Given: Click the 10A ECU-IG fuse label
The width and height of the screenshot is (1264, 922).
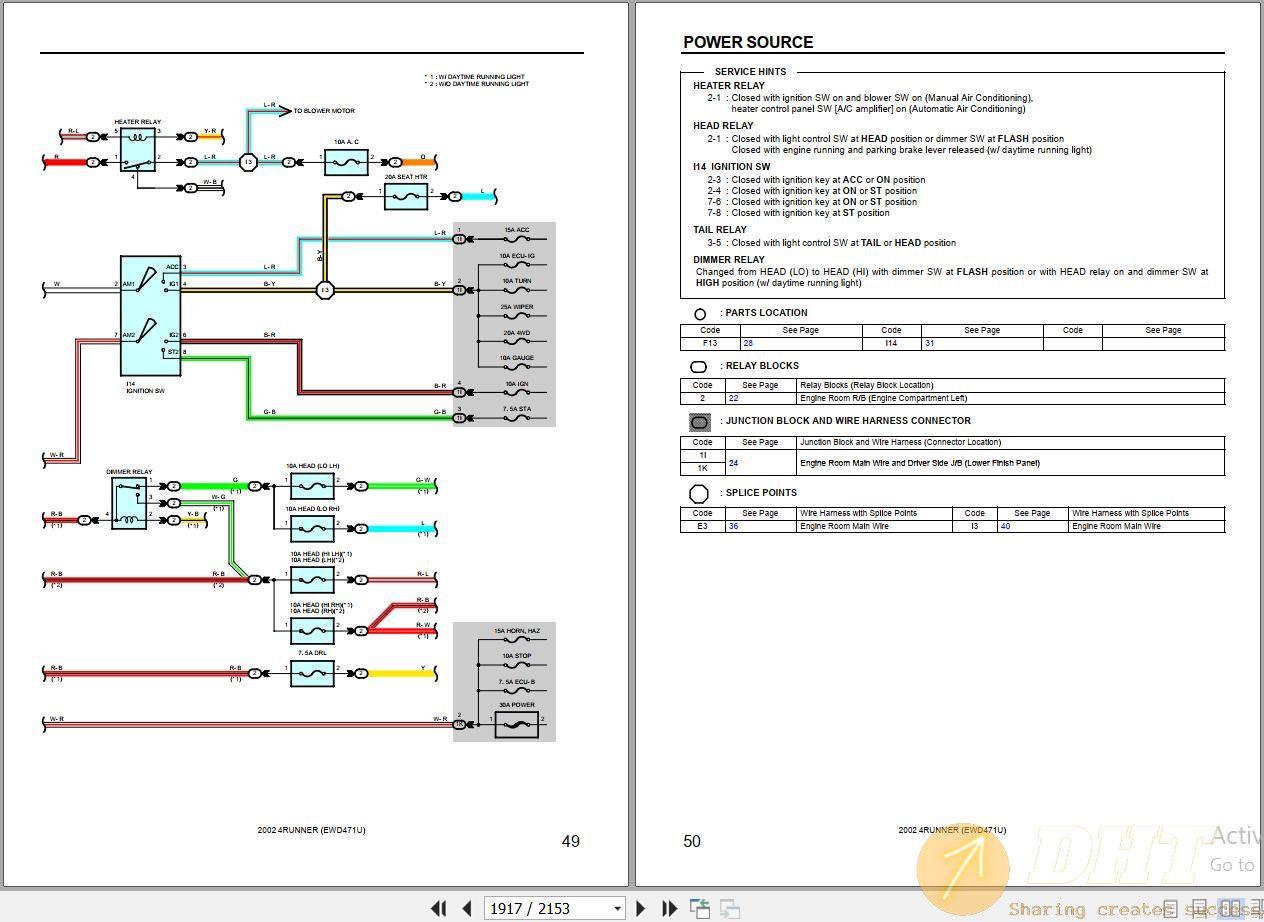Looking at the screenshot, I should point(517,256).
